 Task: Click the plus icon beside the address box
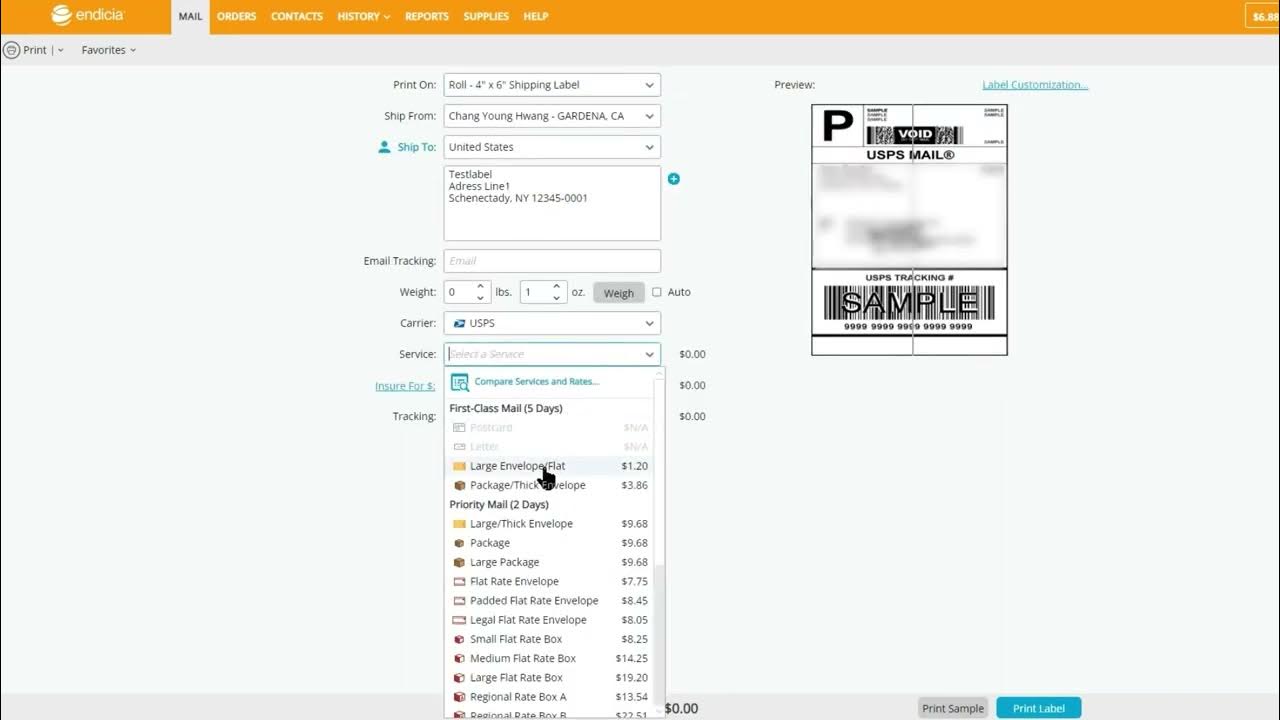coord(673,179)
